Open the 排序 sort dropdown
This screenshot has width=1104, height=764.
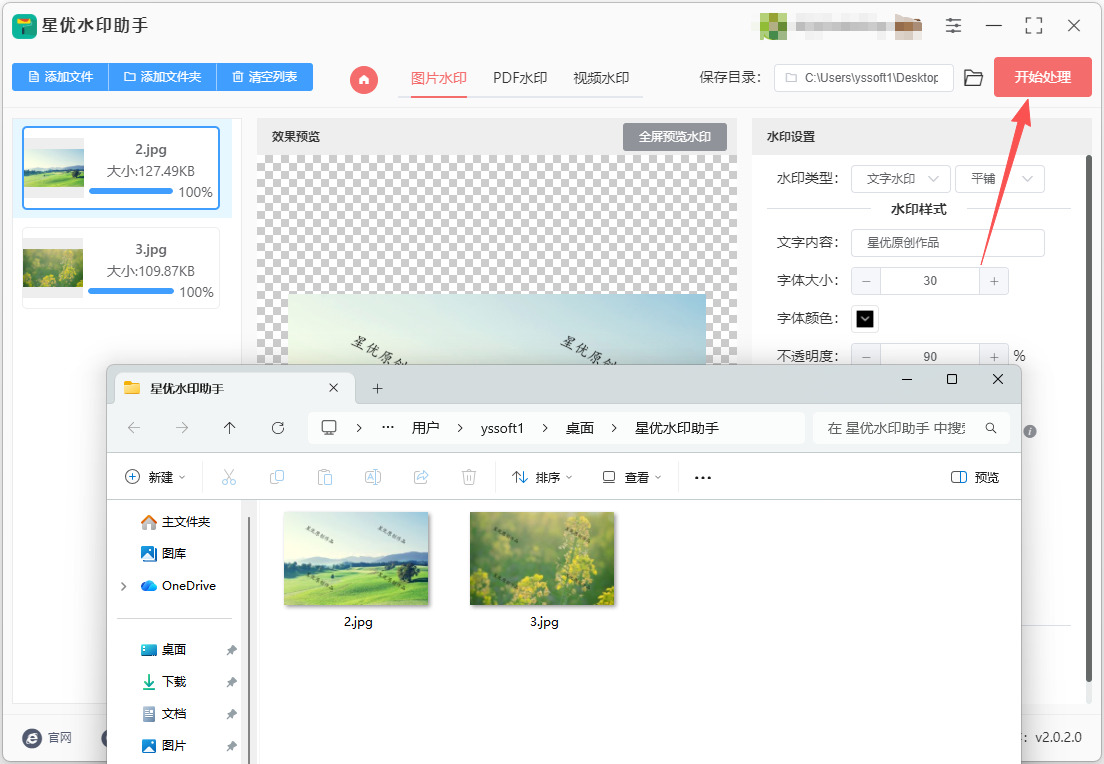tap(542, 477)
